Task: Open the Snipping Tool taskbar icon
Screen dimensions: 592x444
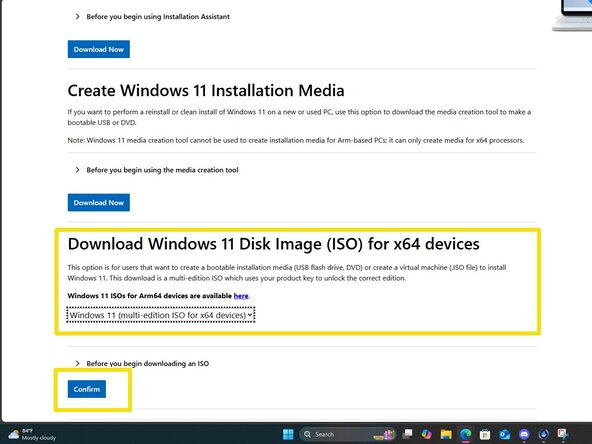Action: coord(563,434)
